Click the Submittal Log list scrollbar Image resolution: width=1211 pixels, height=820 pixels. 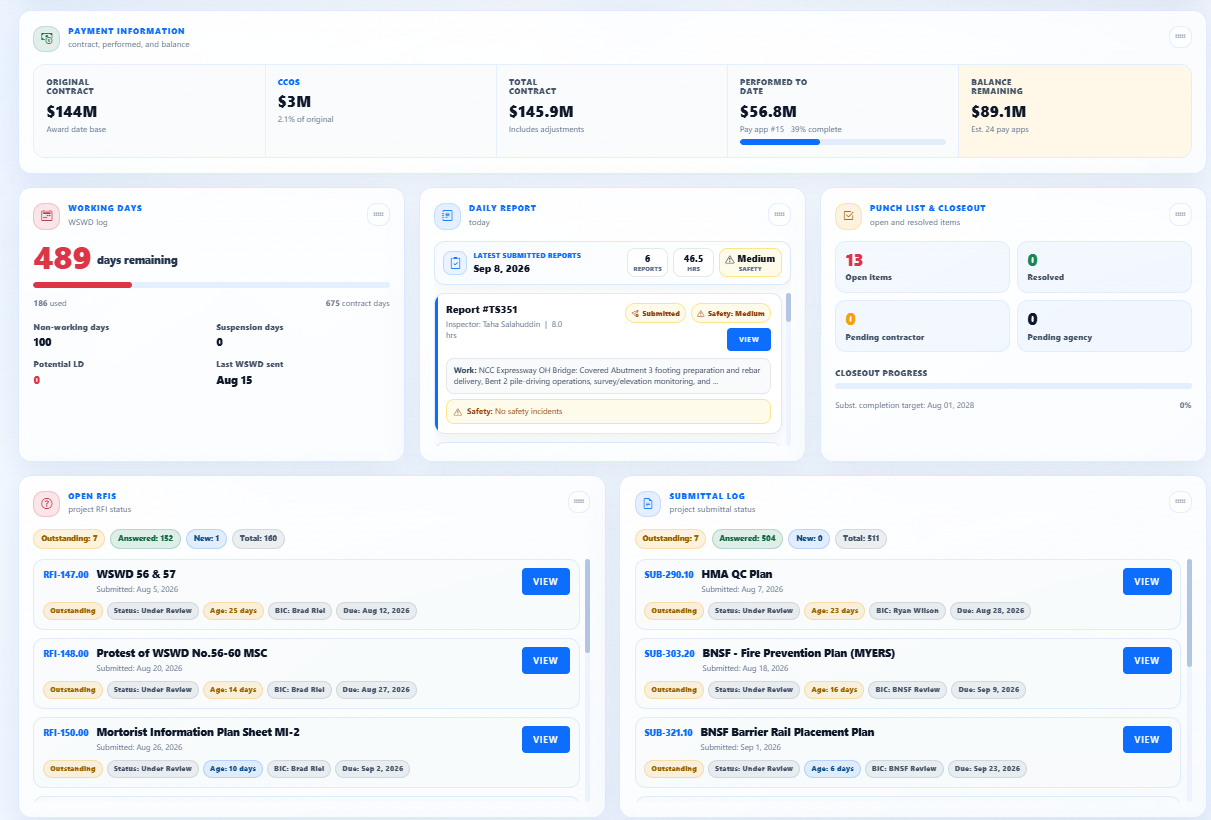click(1188, 612)
